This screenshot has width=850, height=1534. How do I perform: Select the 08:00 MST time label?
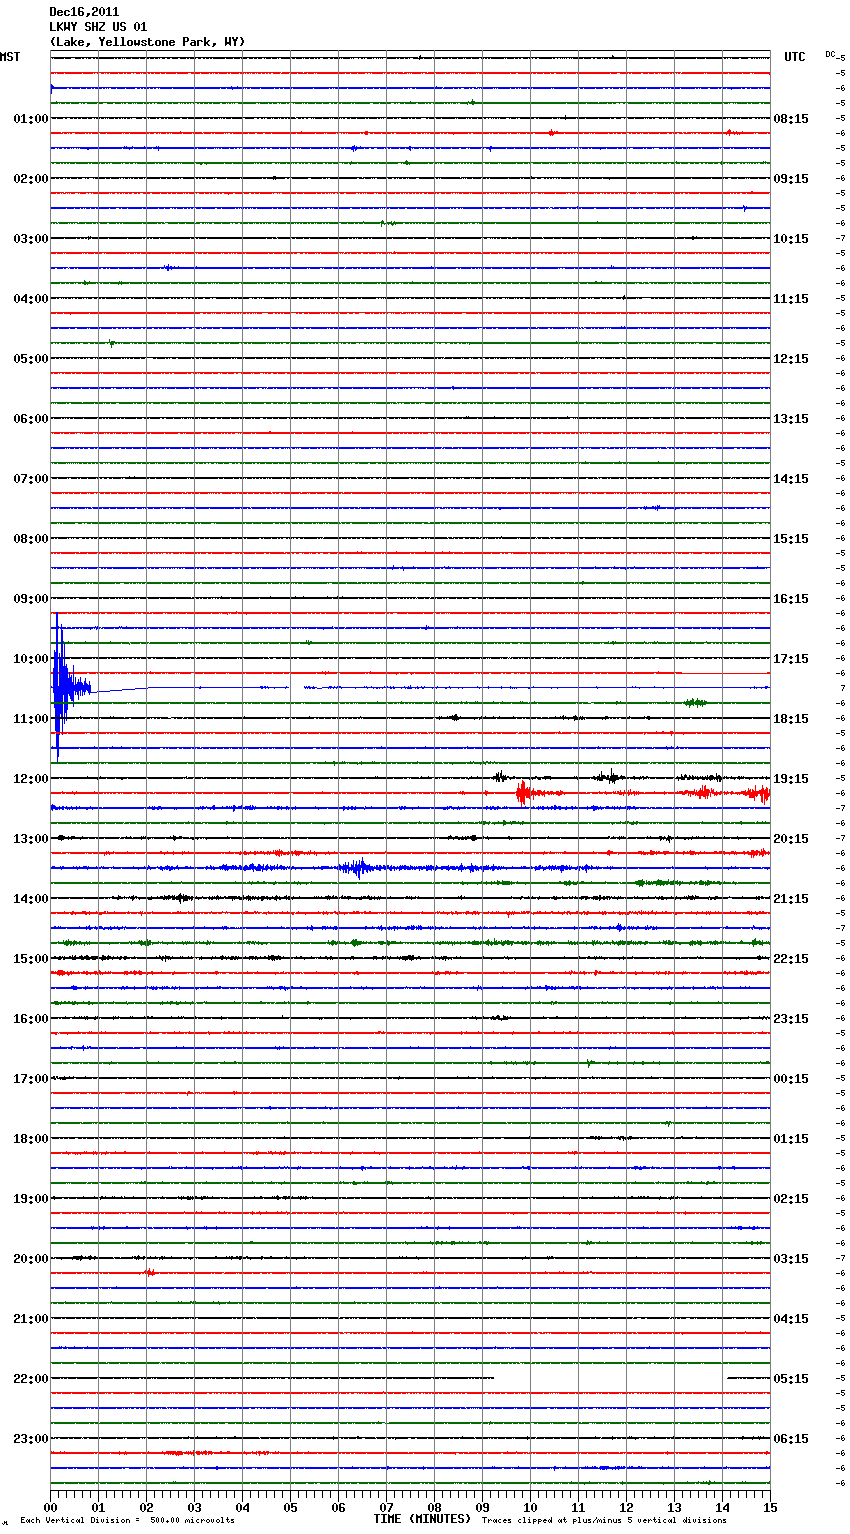click(30, 539)
